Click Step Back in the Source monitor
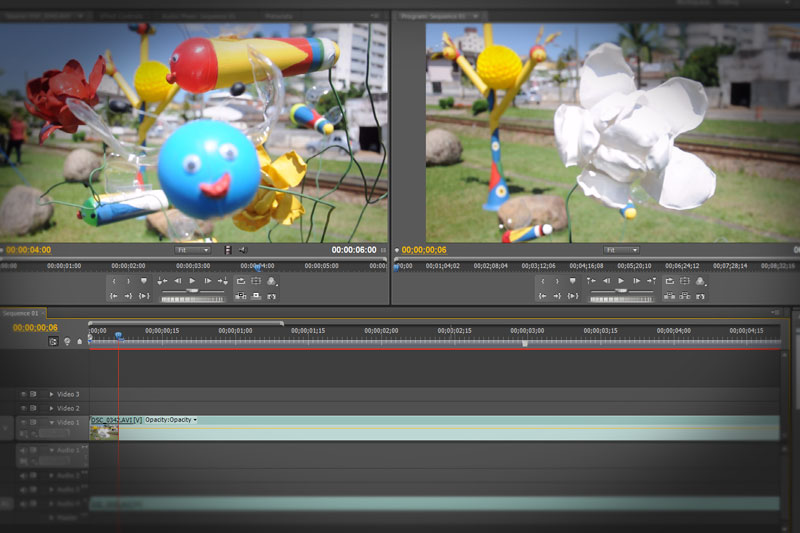Screen dimensions: 800x533 (177, 282)
